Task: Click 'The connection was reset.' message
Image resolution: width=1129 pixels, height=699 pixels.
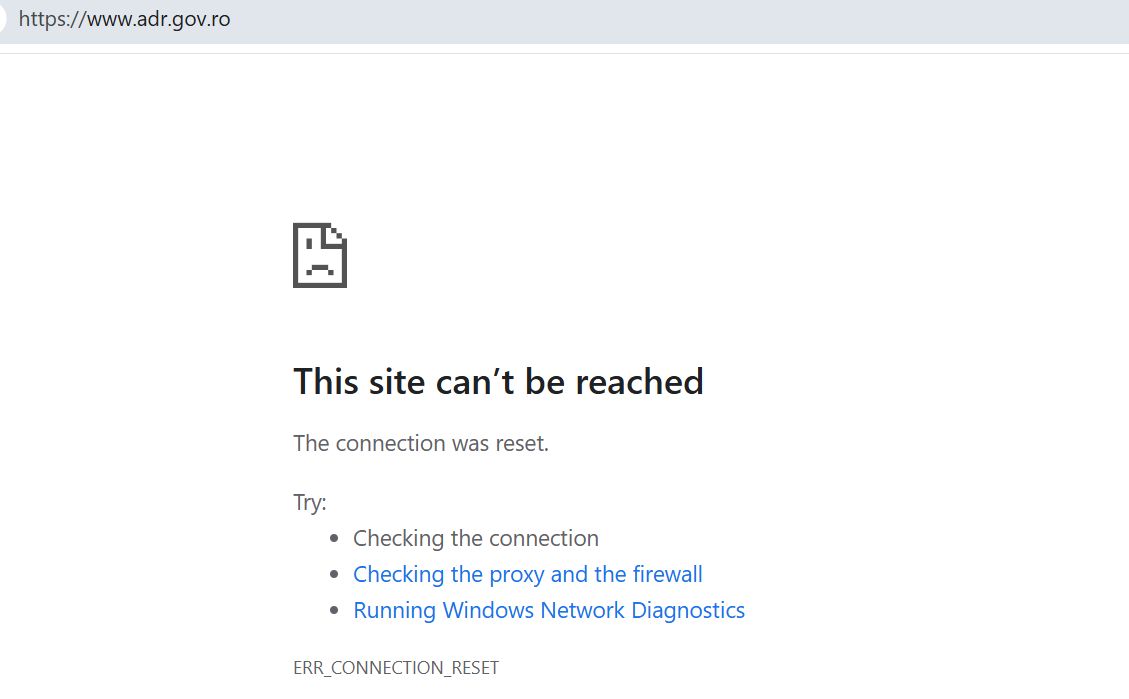Action: pos(420,443)
